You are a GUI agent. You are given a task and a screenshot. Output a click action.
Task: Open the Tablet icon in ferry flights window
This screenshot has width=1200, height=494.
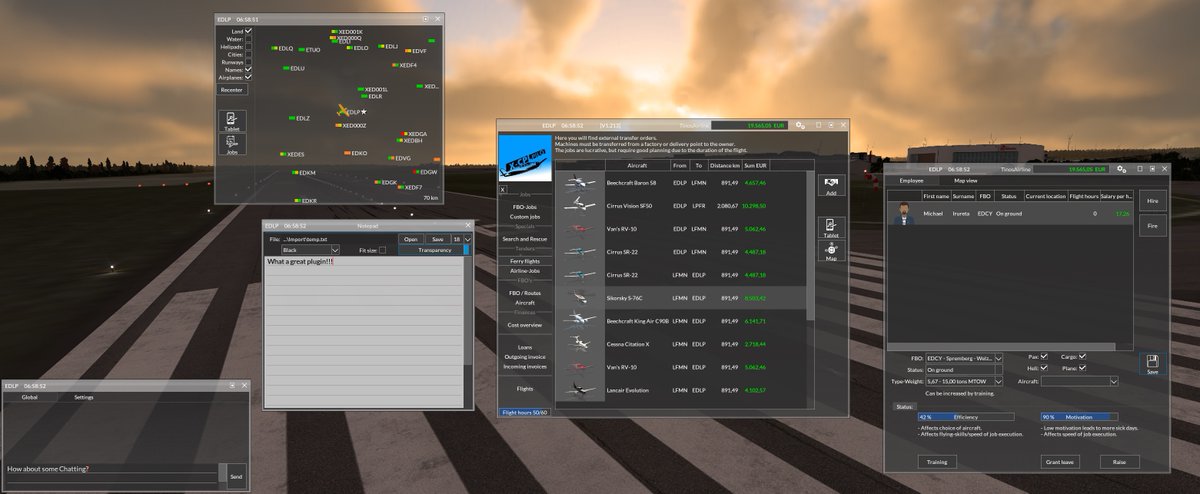pyautogui.click(x=830, y=225)
